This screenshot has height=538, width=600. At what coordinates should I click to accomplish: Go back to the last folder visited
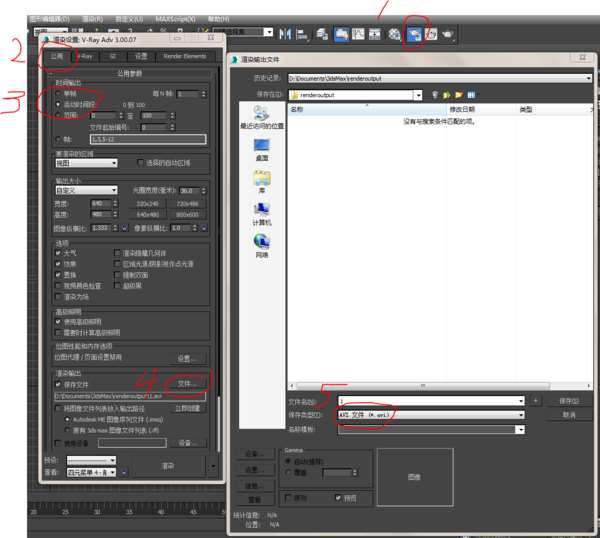coord(435,95)
